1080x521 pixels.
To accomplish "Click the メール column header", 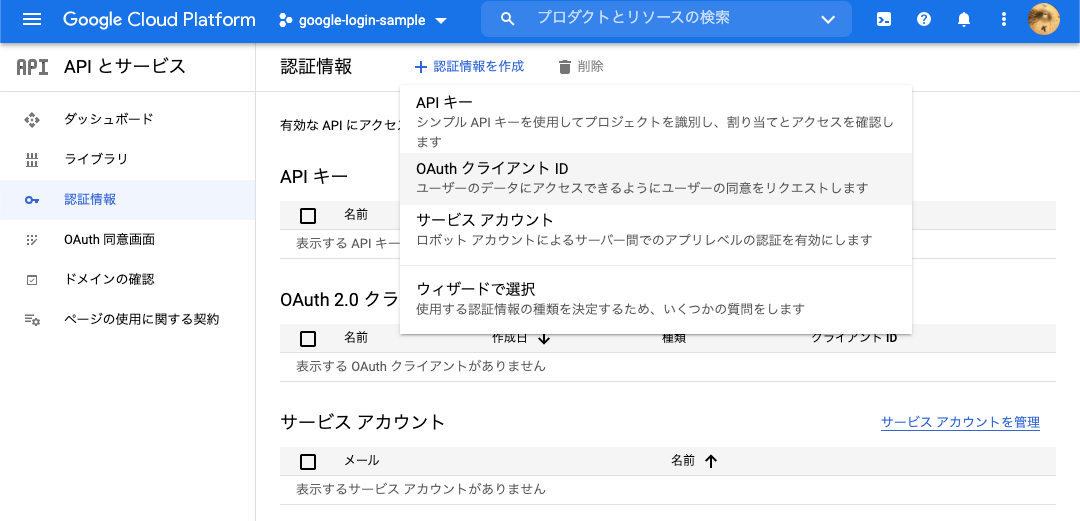I will pyautogui.click(x=362, y=461).
